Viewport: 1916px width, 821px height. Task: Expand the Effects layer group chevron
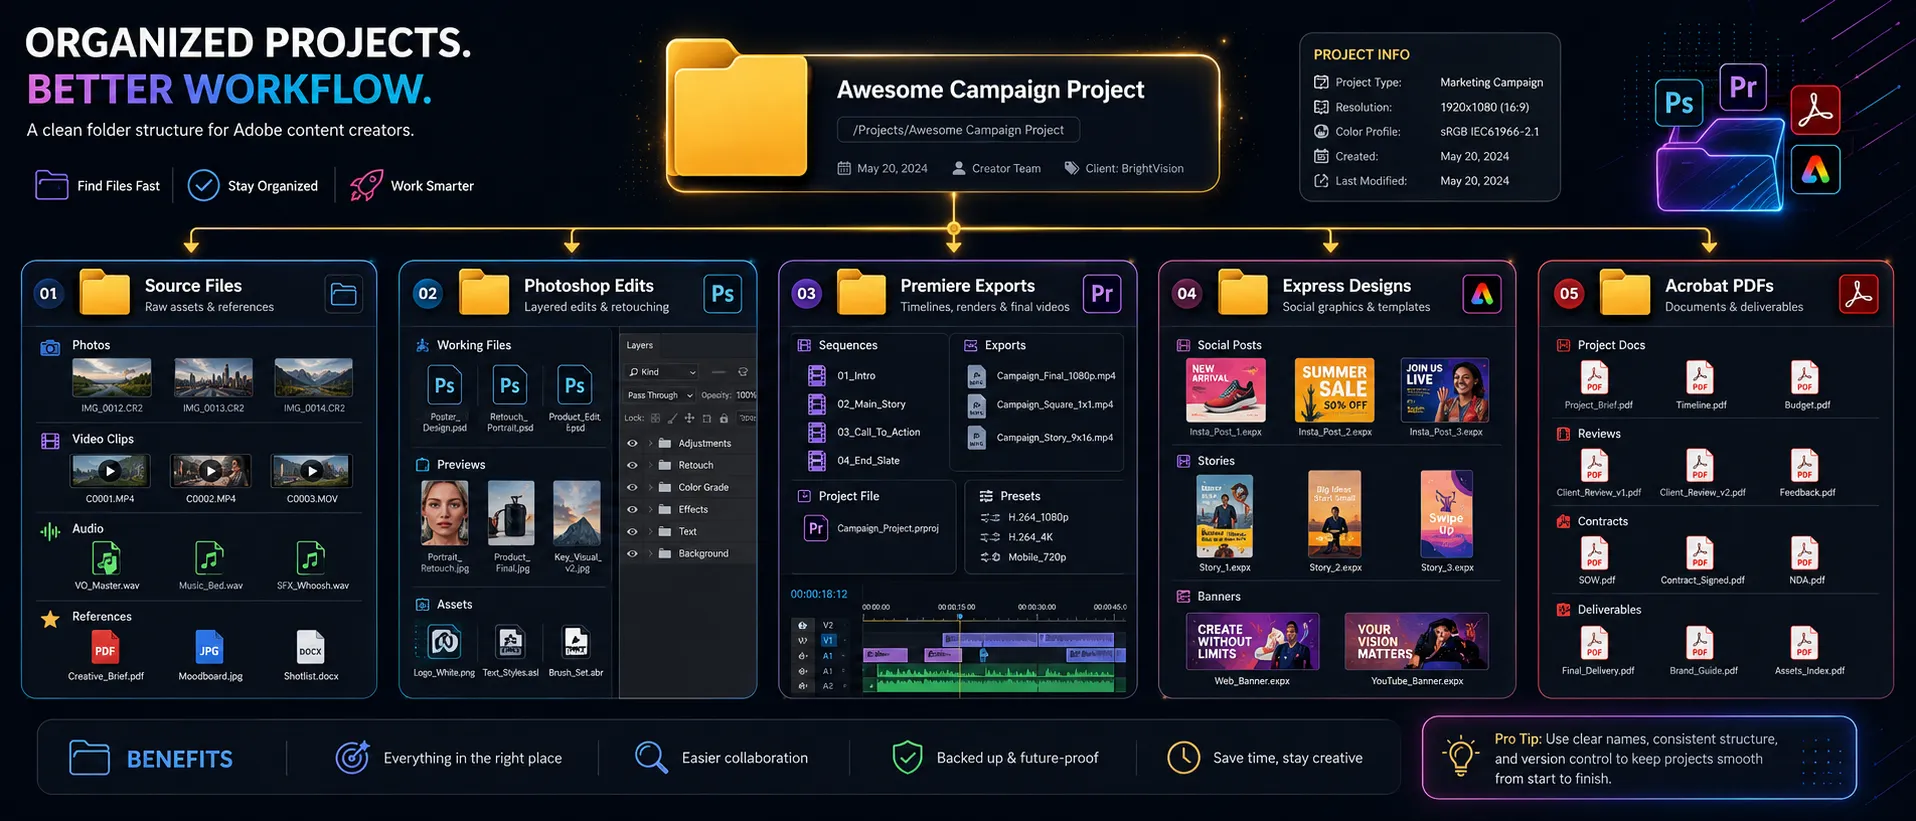pos(650,509)
